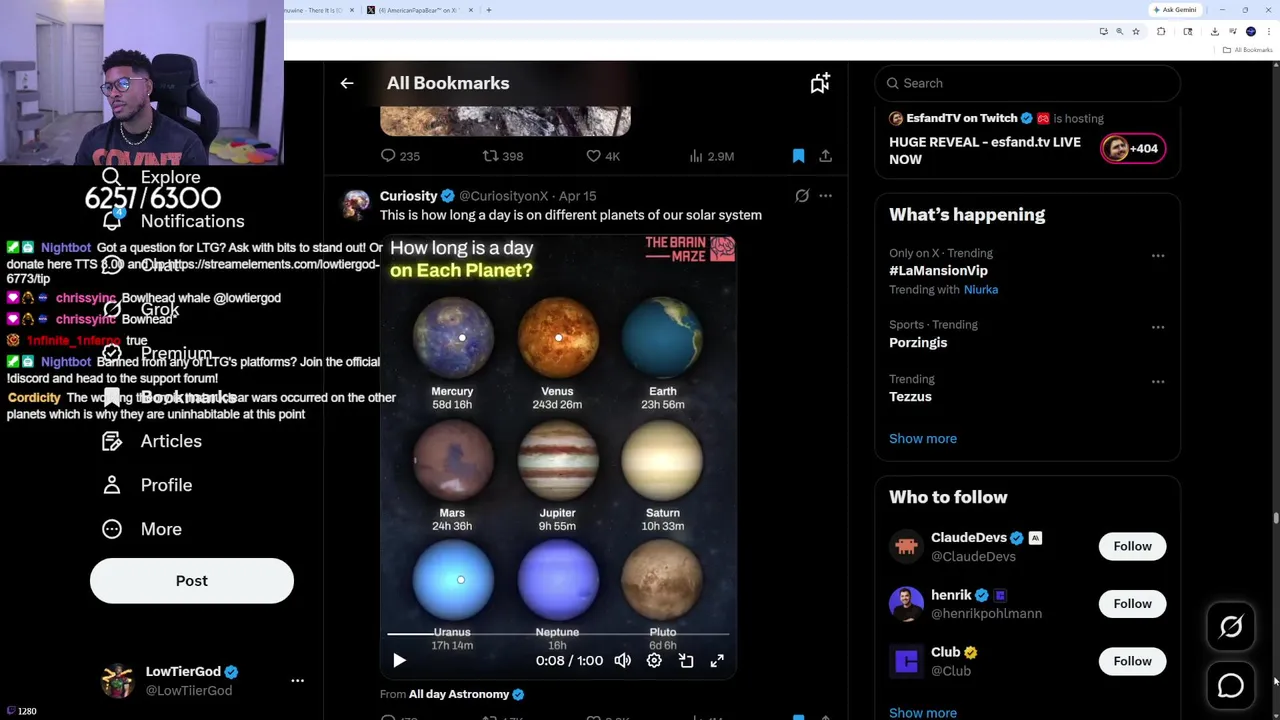Open LowTierGod account switcher menu
Image resolution: width=1280 pixels, height=720 pixels.
click(297, 680)
